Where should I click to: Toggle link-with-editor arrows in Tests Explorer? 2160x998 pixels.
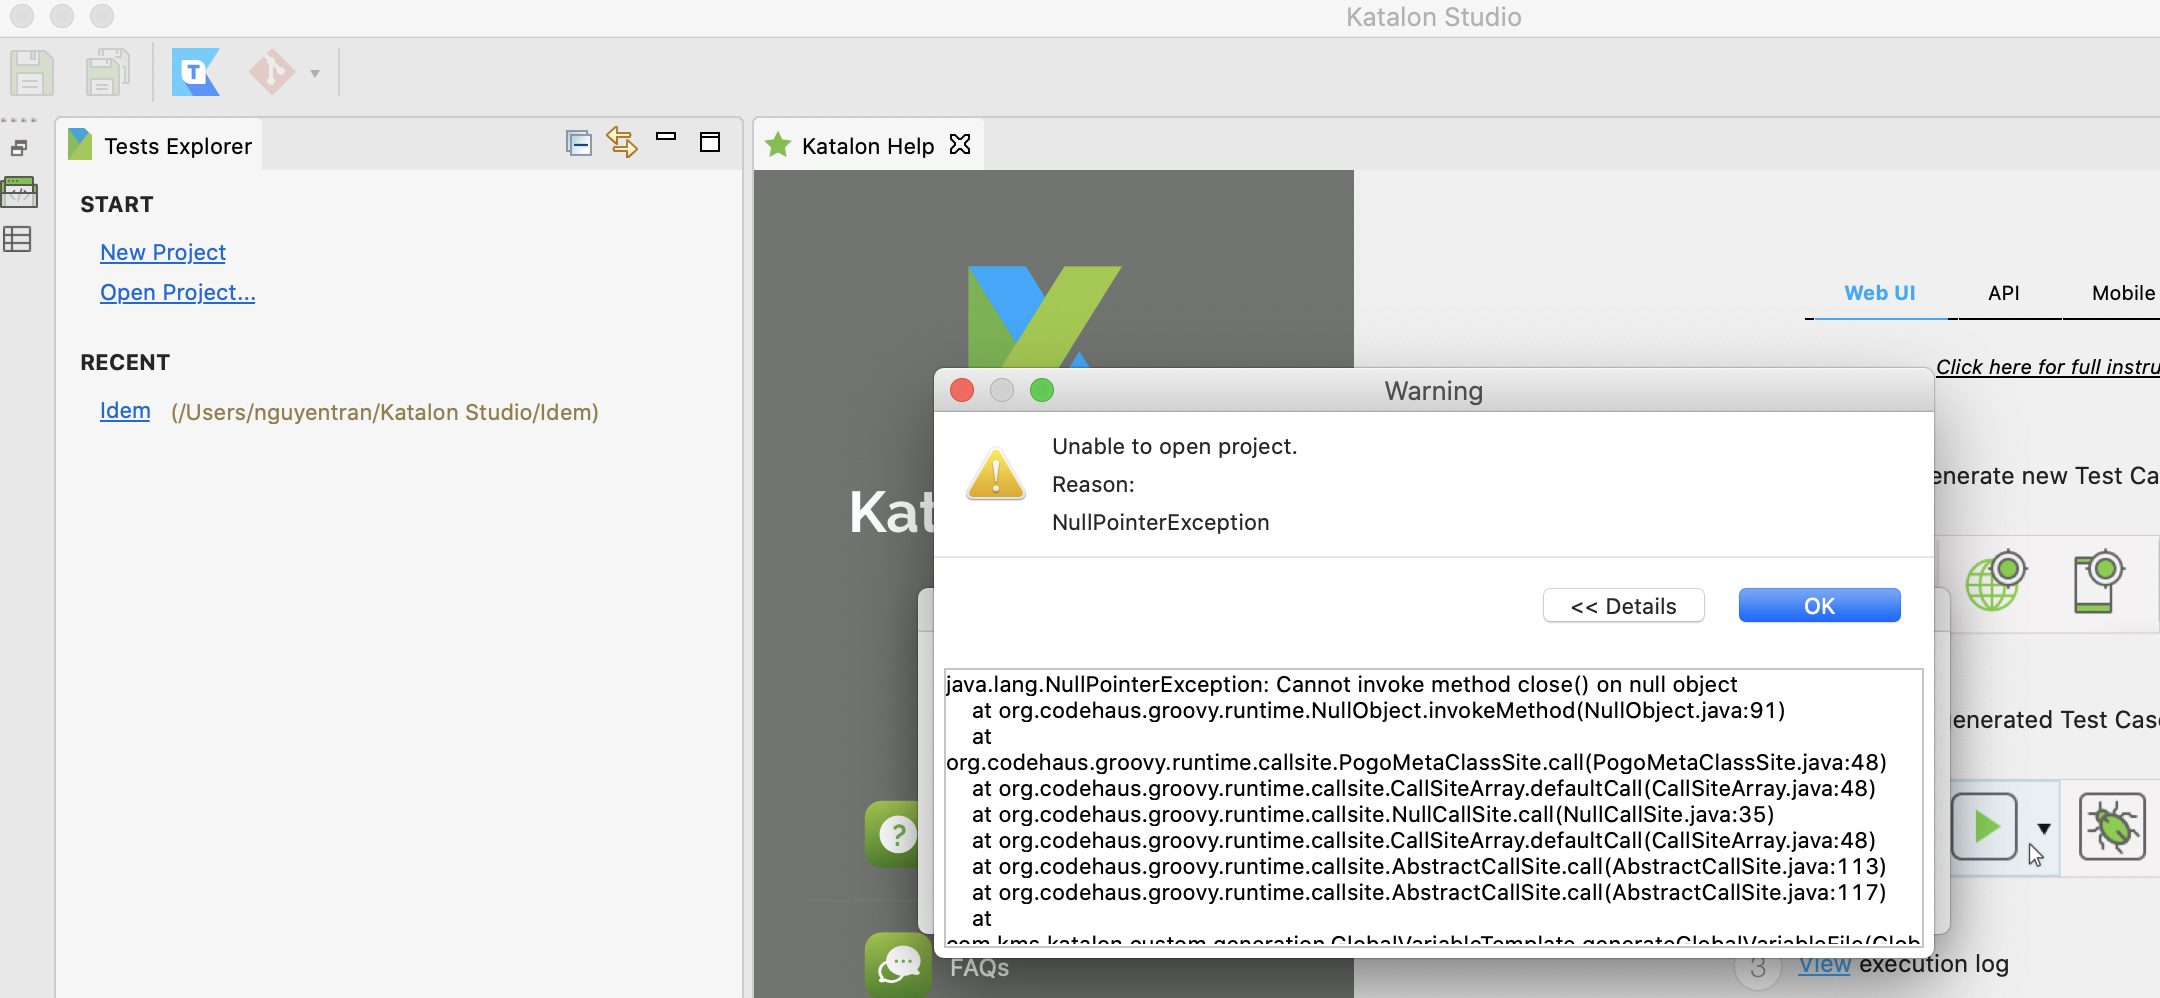[622, 142]
